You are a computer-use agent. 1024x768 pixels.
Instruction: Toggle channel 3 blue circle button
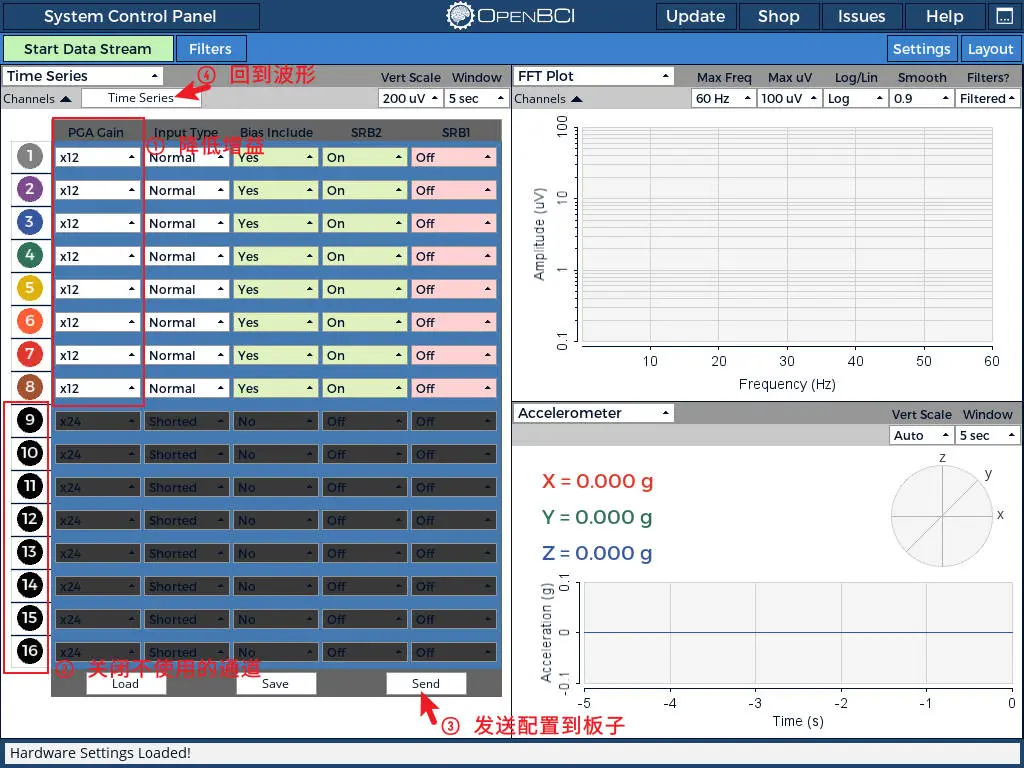[x=29, y=223]
